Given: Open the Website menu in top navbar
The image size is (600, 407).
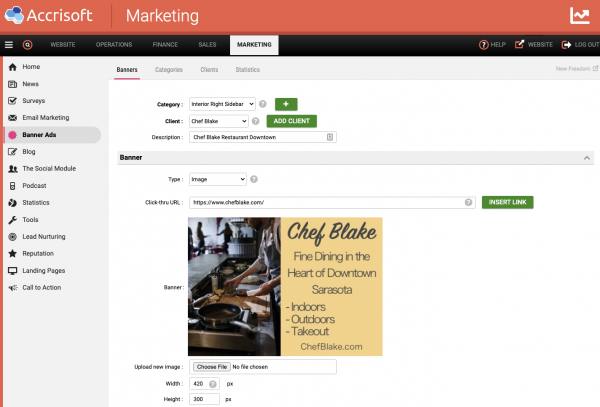Looking at the screenshot, I should coord(63,45).
